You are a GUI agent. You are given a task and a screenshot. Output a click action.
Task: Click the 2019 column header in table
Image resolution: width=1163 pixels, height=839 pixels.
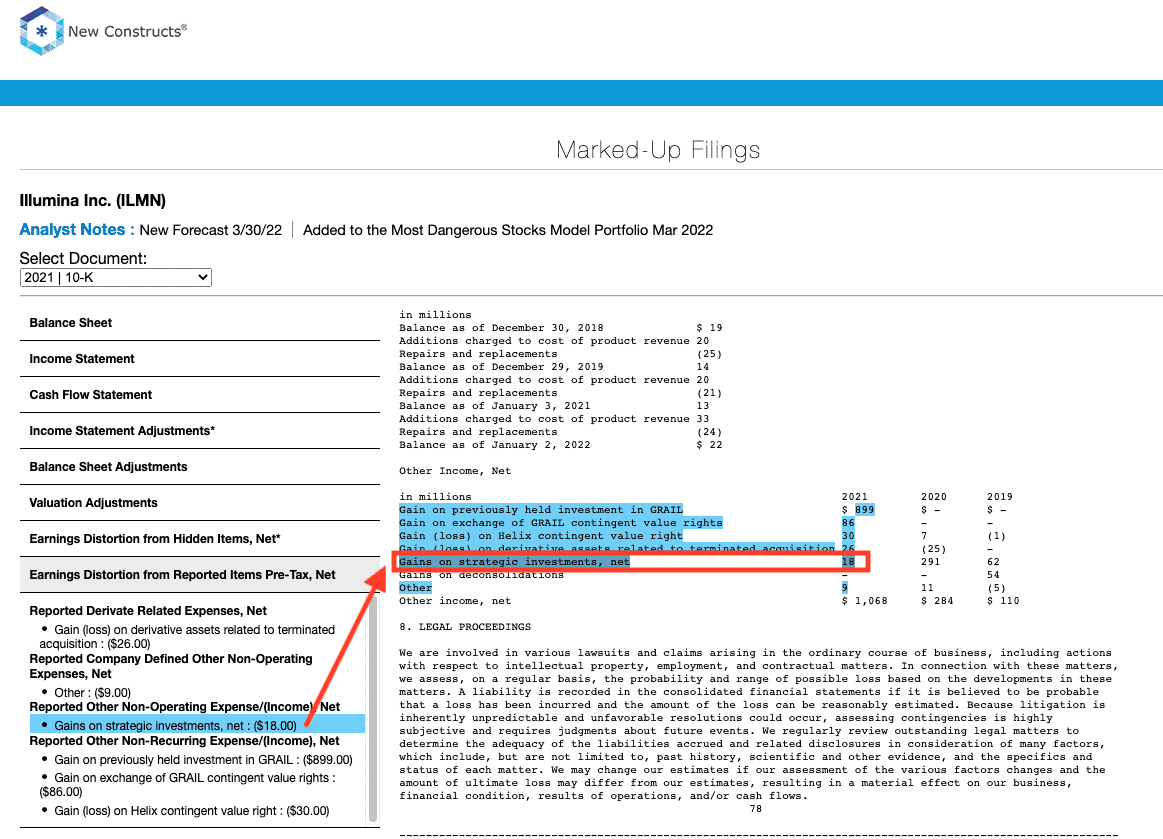[x=1000, y=497]
